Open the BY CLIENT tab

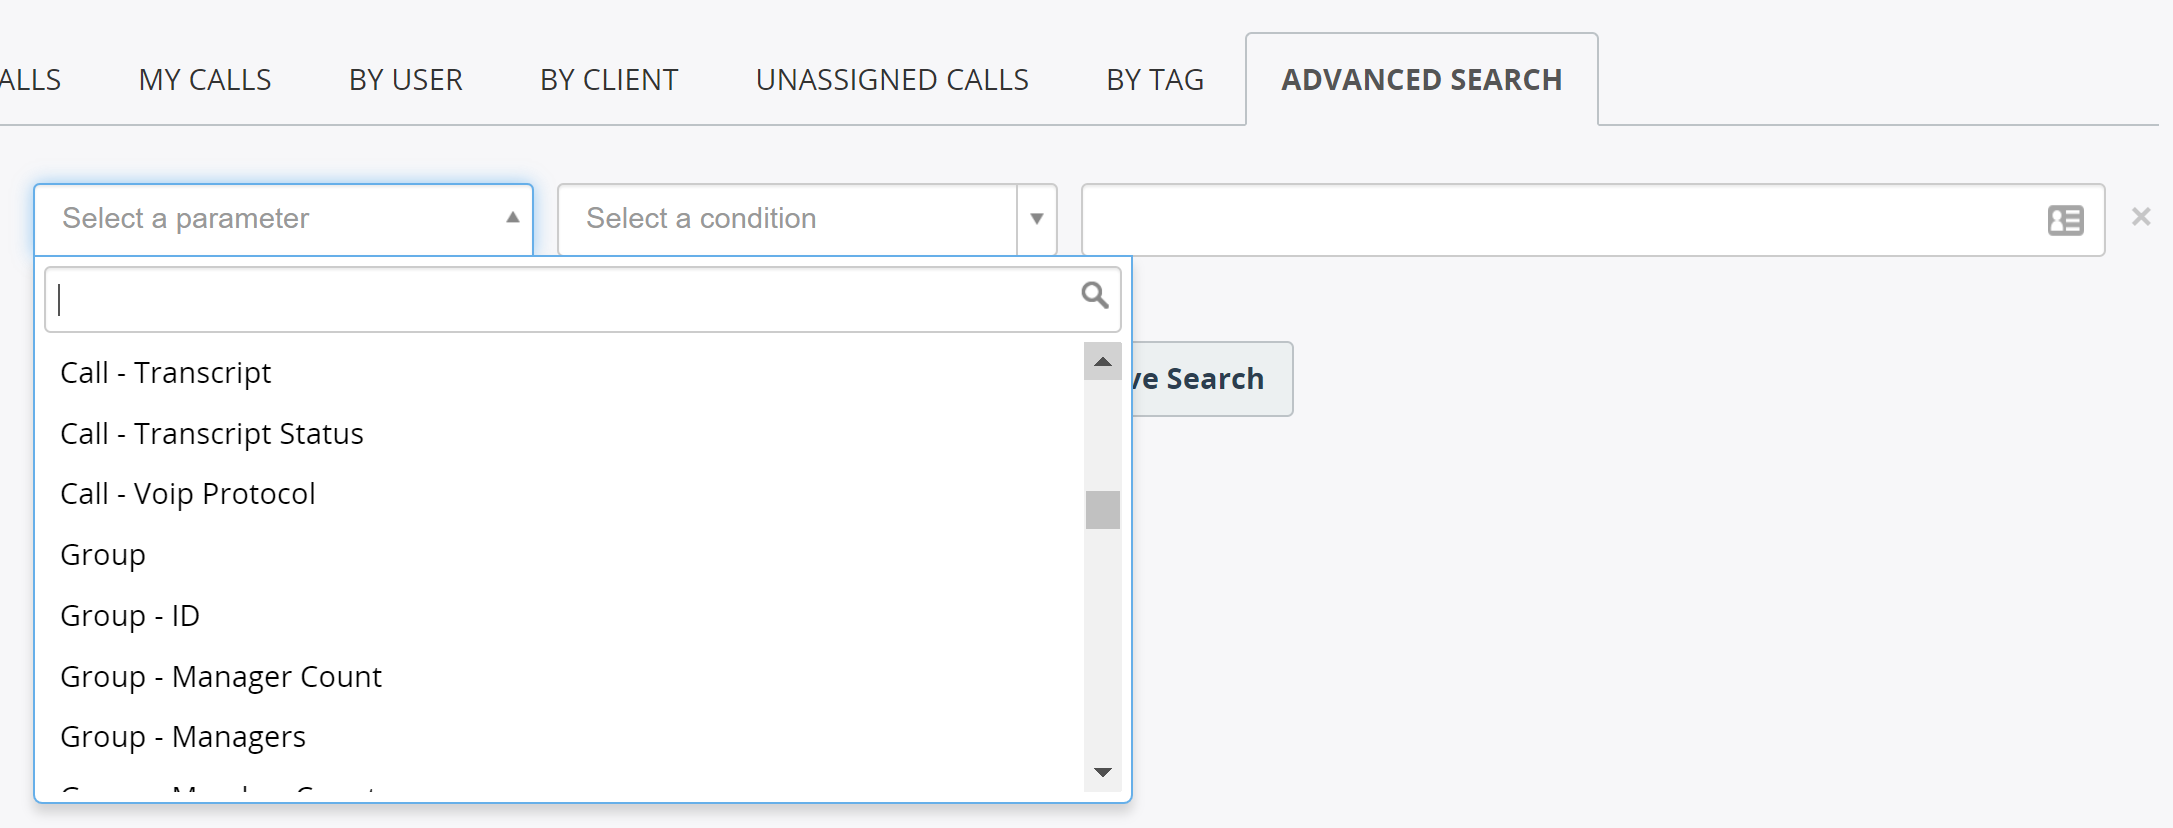[609, 80]
